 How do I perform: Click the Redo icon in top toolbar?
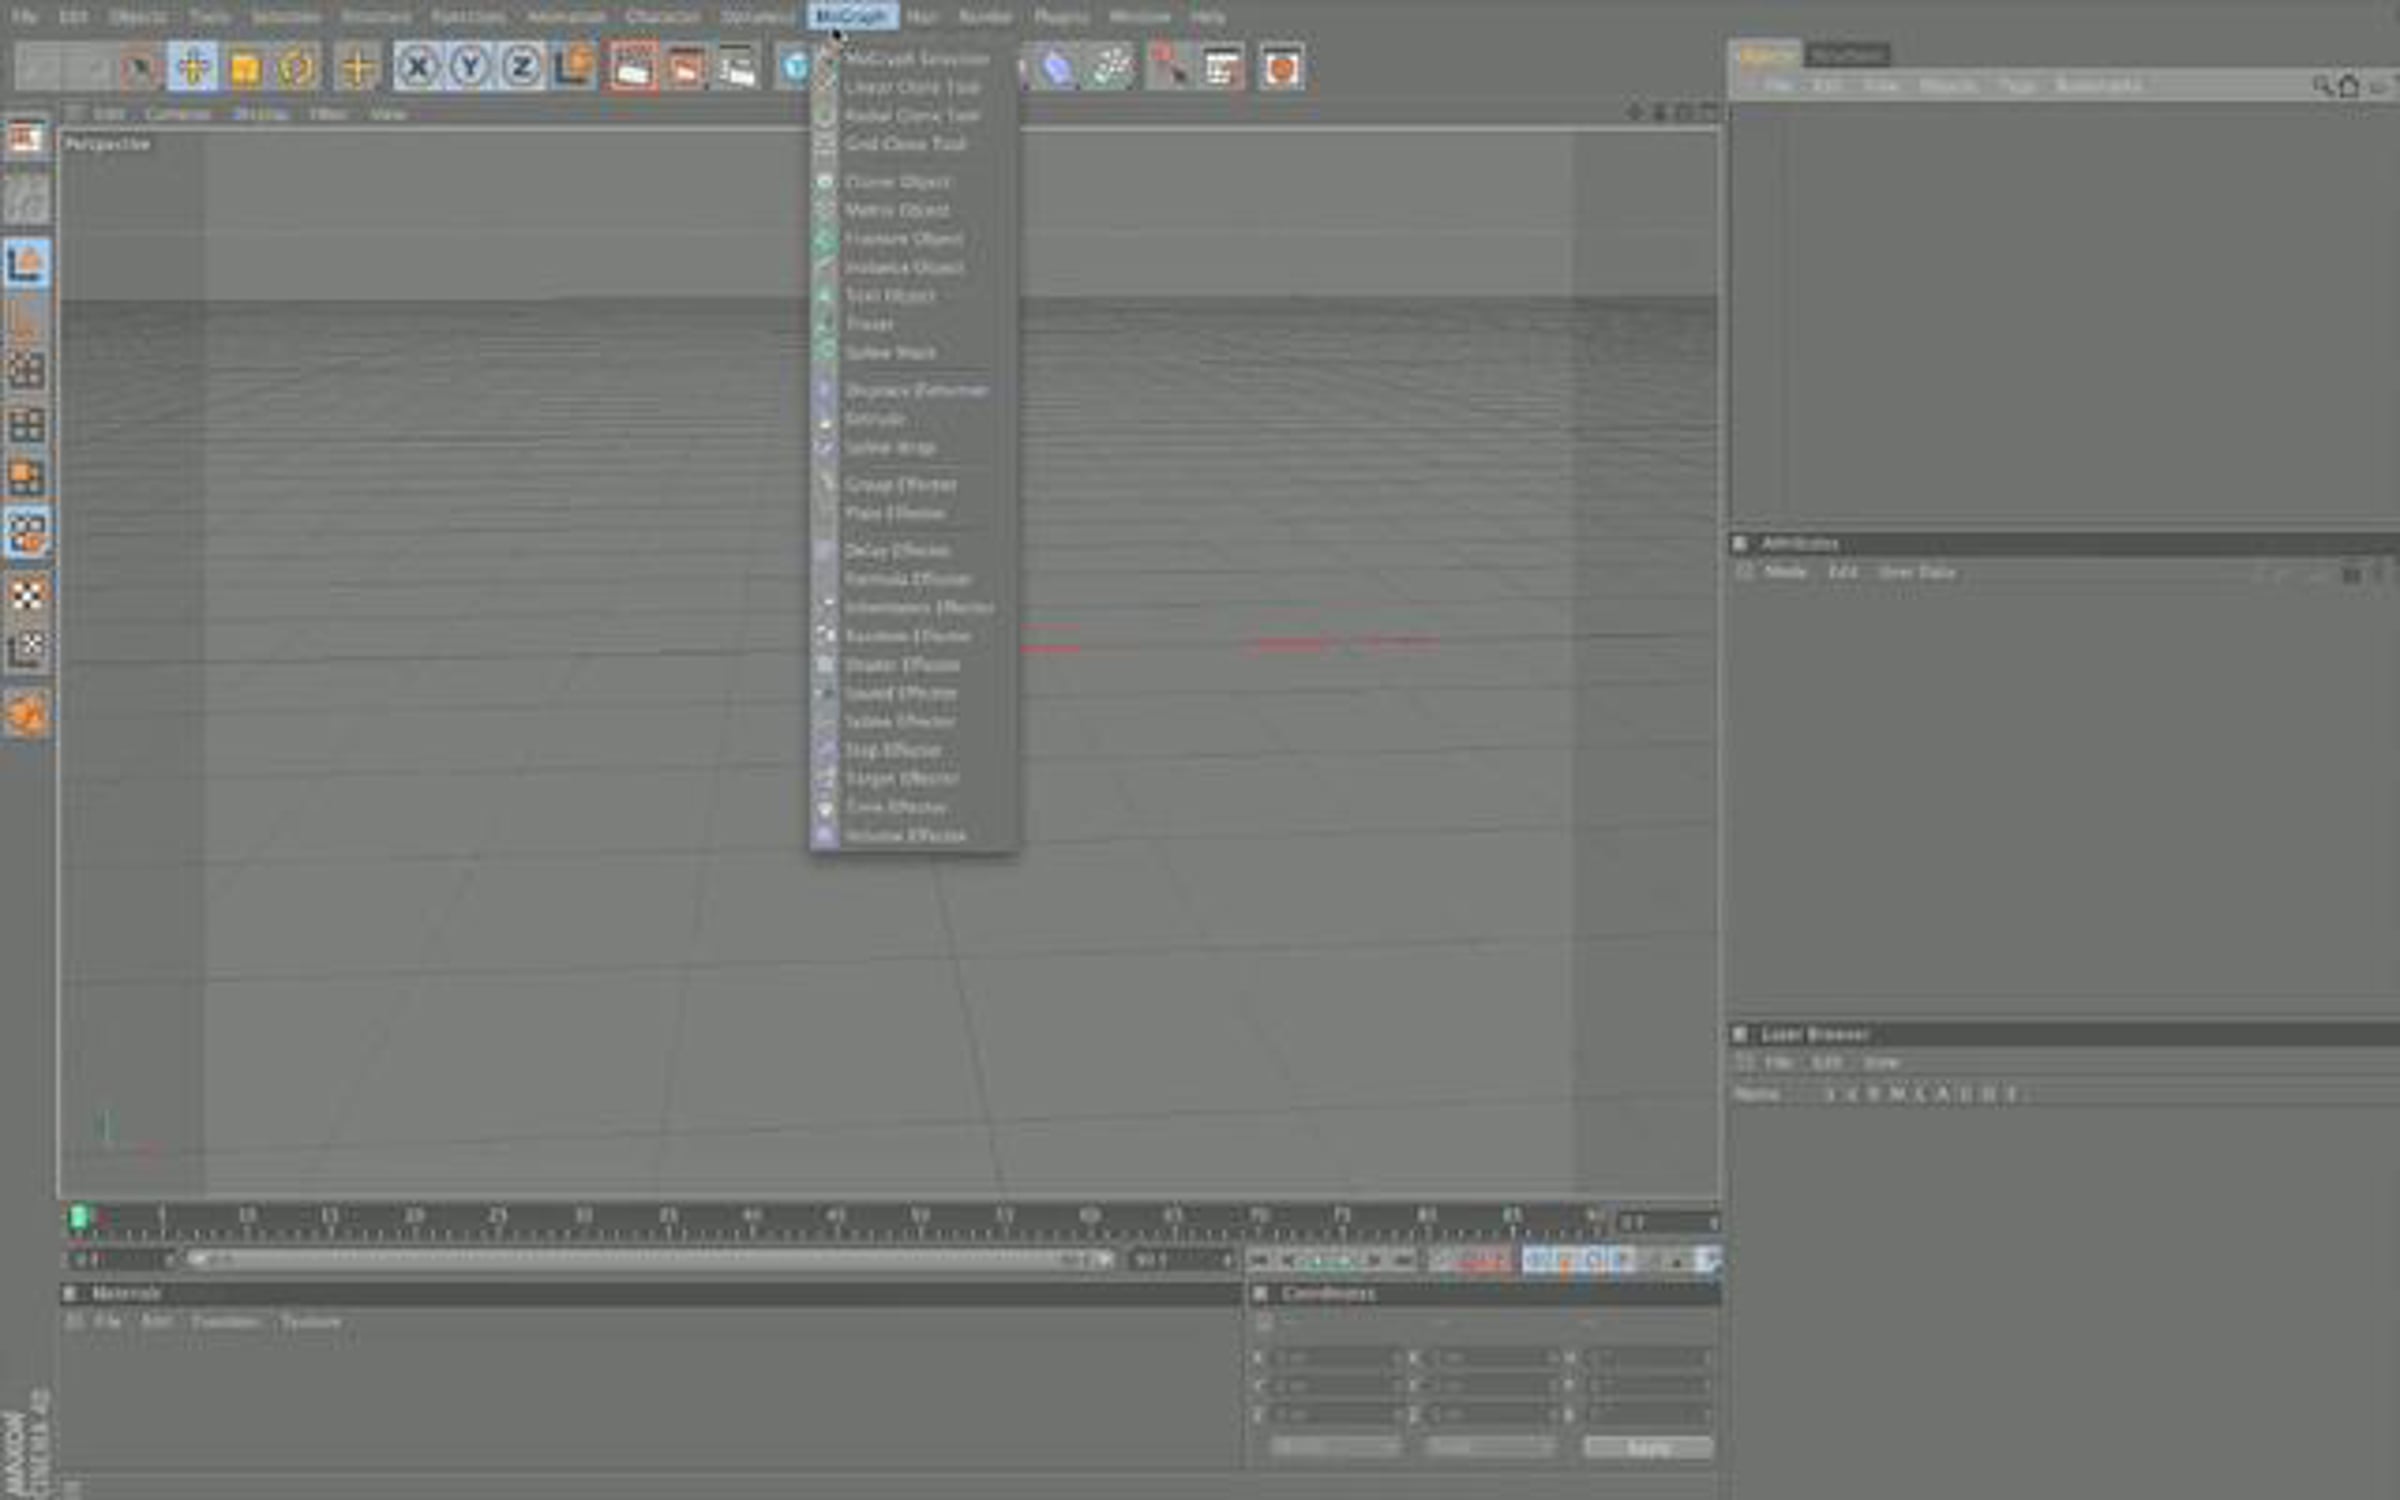pos(90,67)
